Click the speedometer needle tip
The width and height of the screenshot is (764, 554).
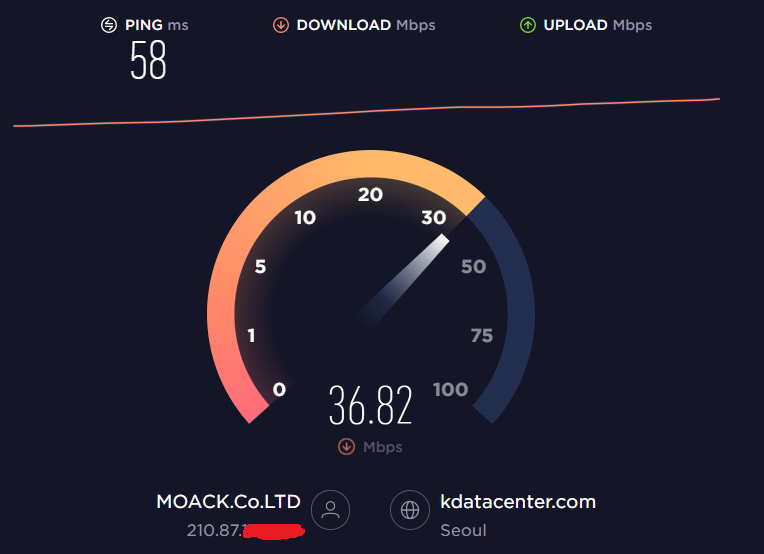442,239
